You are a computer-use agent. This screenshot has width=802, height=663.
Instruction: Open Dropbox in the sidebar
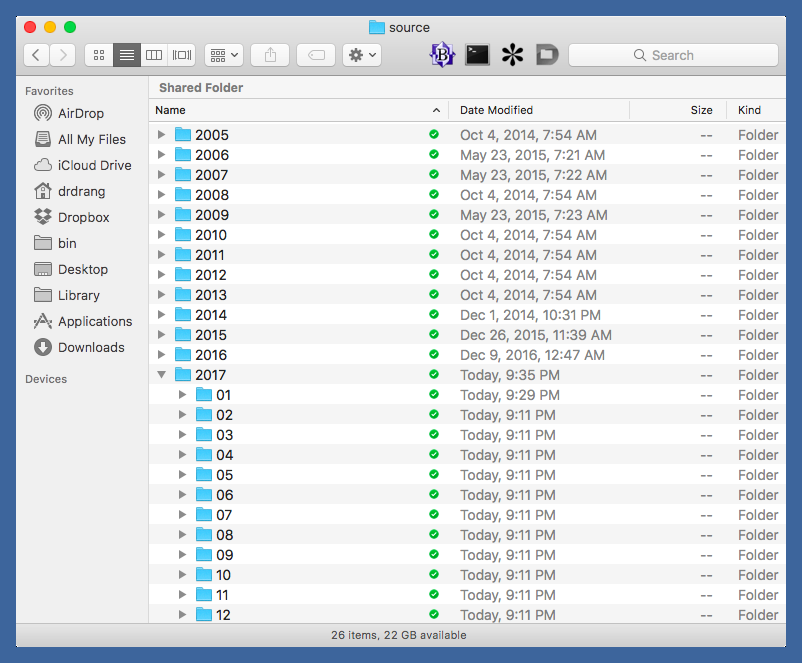point(83,217)
